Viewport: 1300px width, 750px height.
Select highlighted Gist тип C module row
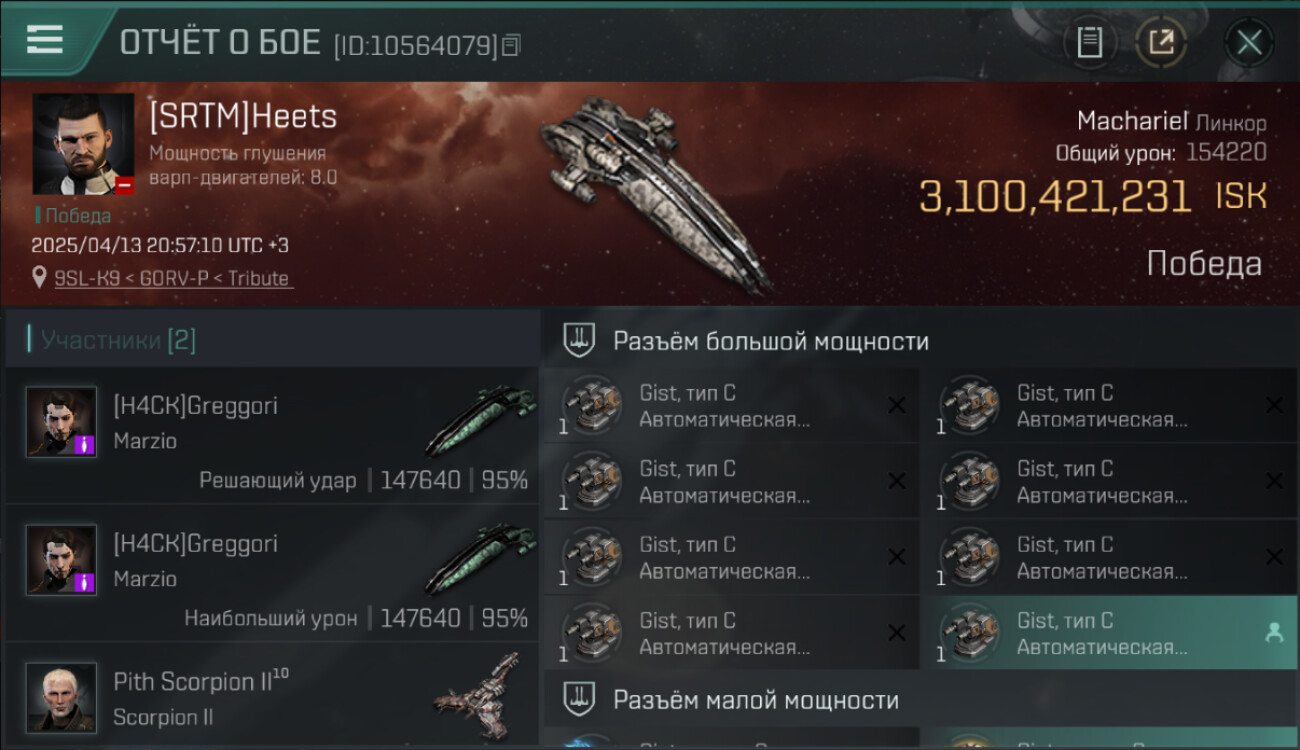[1109, 633]
